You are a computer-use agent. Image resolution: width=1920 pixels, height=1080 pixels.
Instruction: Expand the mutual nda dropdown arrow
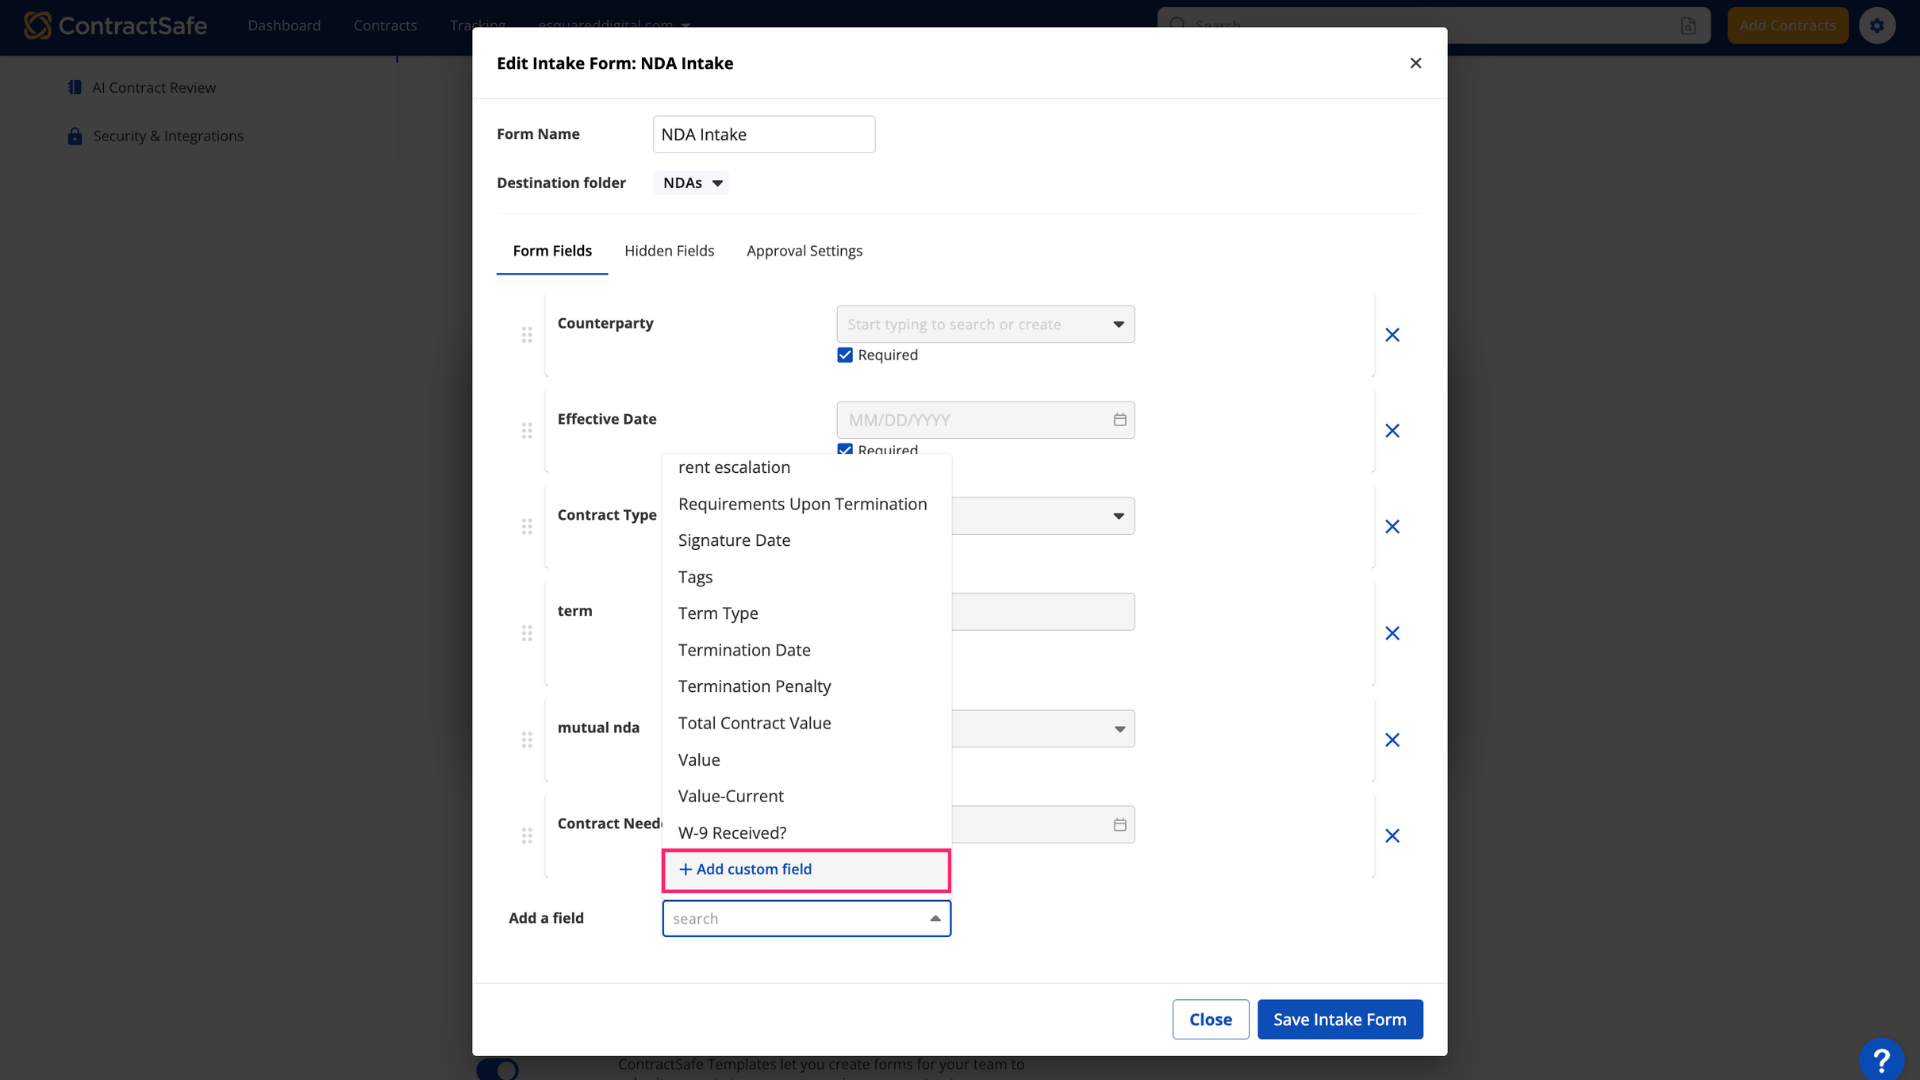[x=1119, y=729]
